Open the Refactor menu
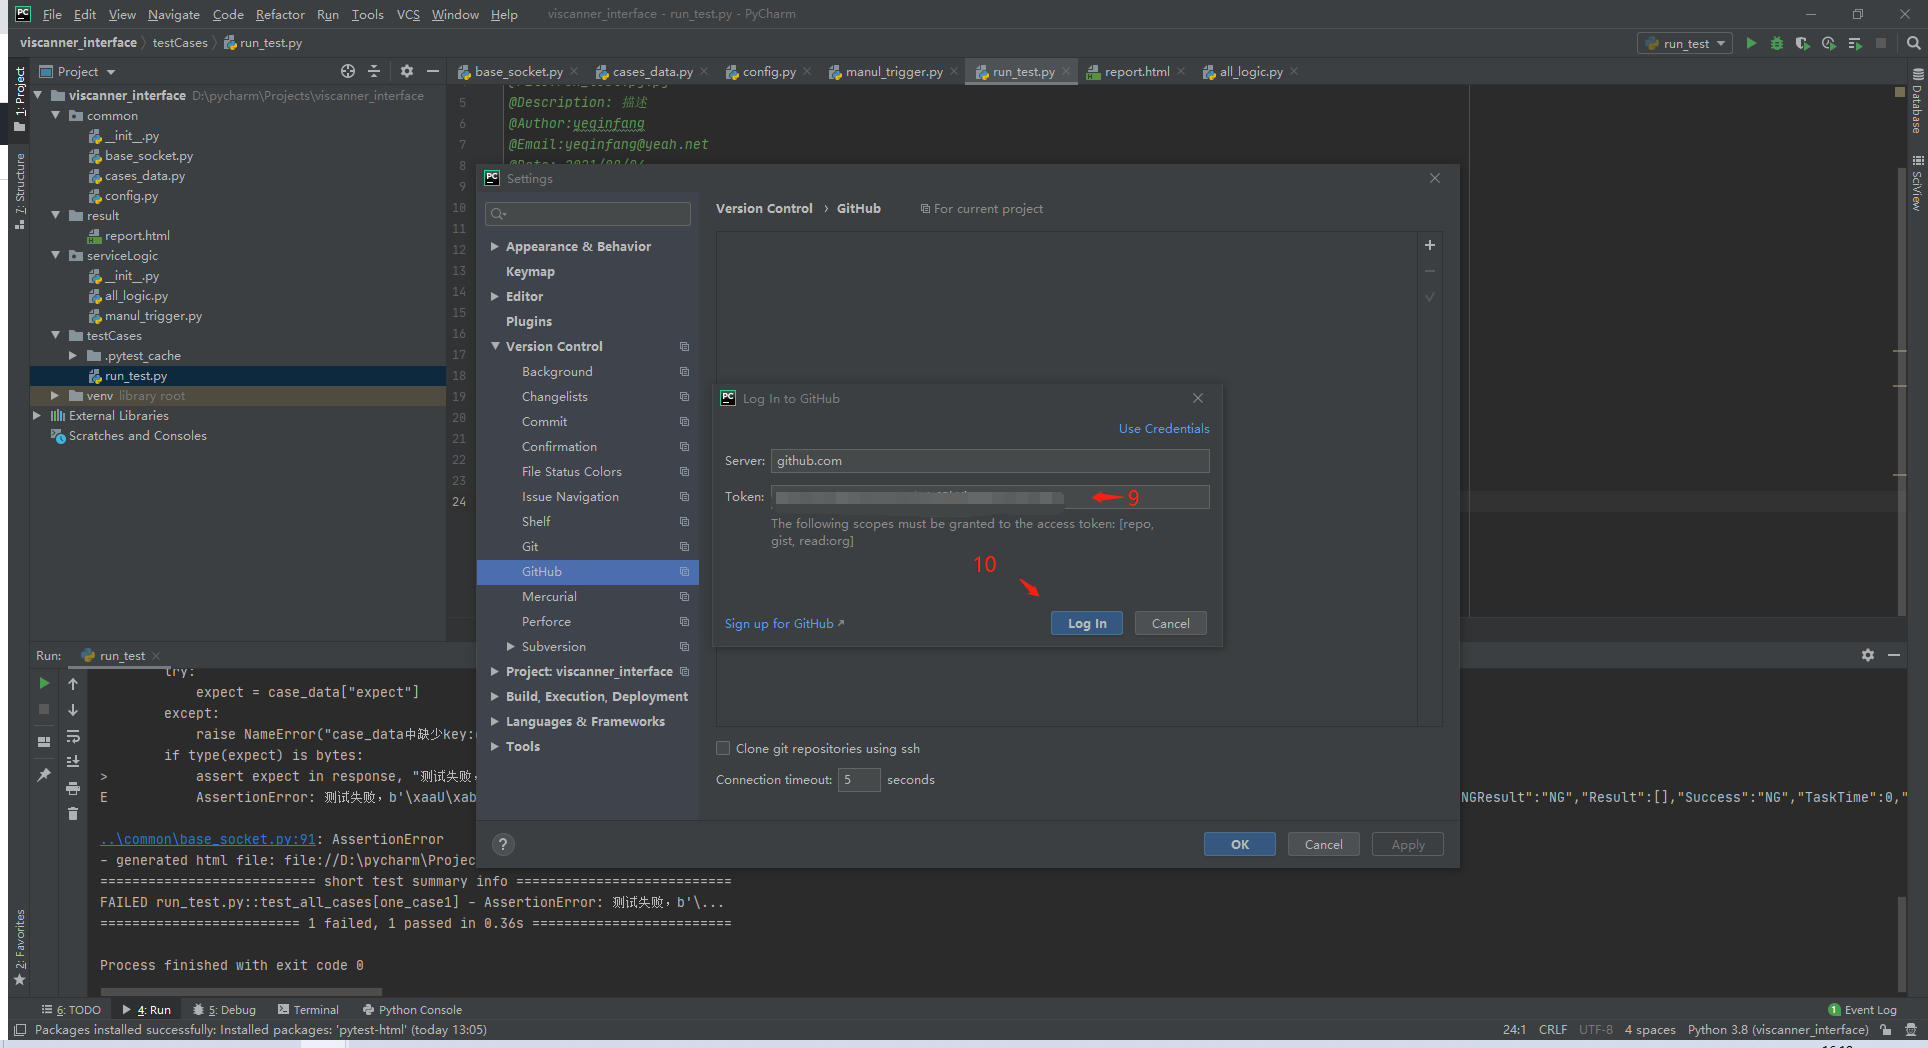This screenshot has height=1048, width=1928. click(x=280, y=14)
